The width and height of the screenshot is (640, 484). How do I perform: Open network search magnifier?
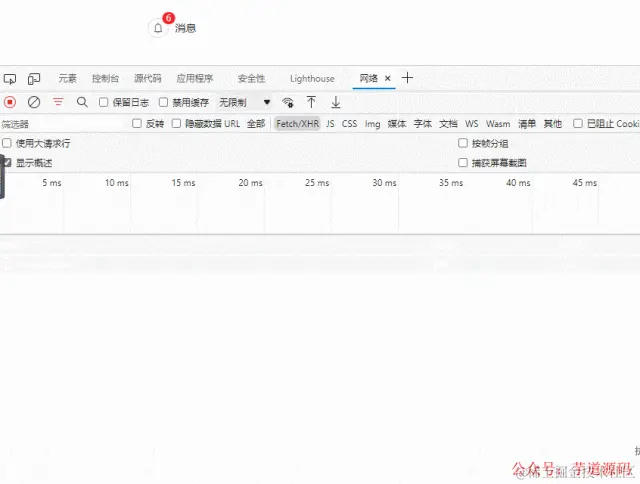tap(82, 102)
